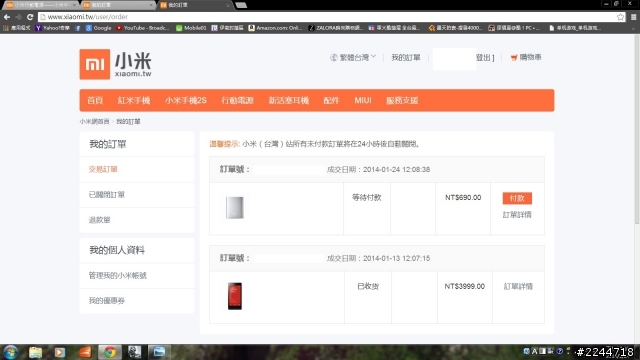This screenshot has width=640, height=360.
Task: Open the 首頁 nav menu item
Action: pos(95,100)
